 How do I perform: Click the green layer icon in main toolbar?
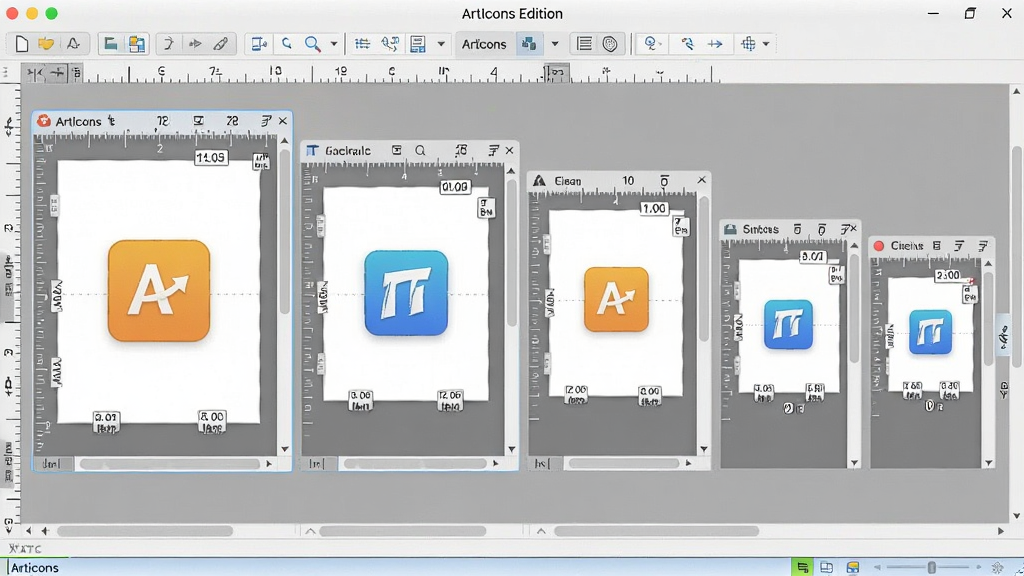(x=110, y=44)
